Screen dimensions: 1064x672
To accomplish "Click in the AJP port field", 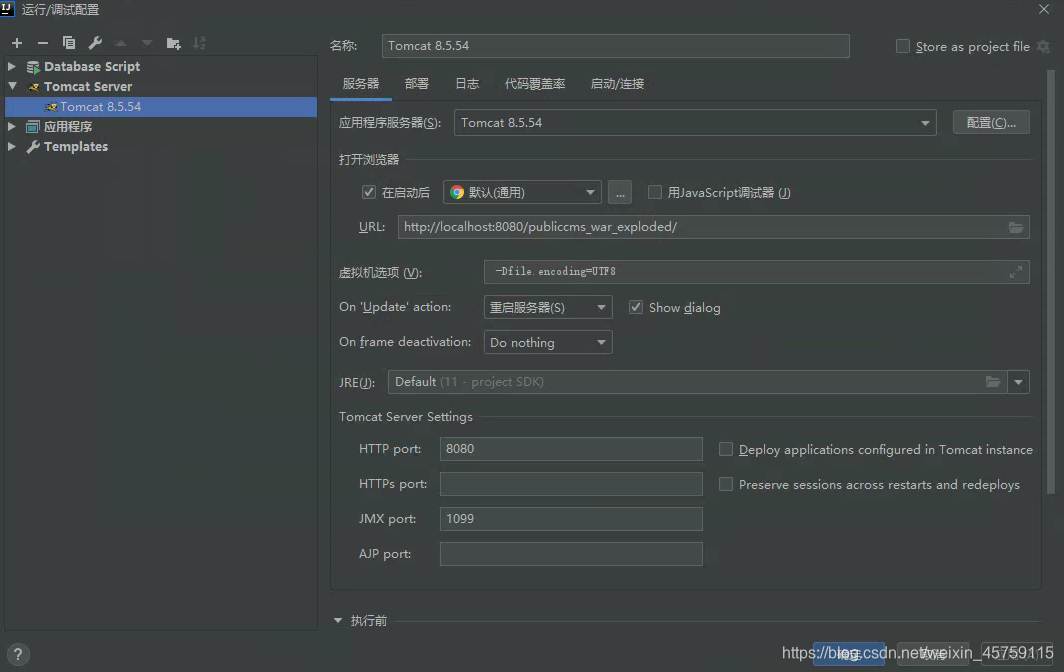I will coord(571,554).
